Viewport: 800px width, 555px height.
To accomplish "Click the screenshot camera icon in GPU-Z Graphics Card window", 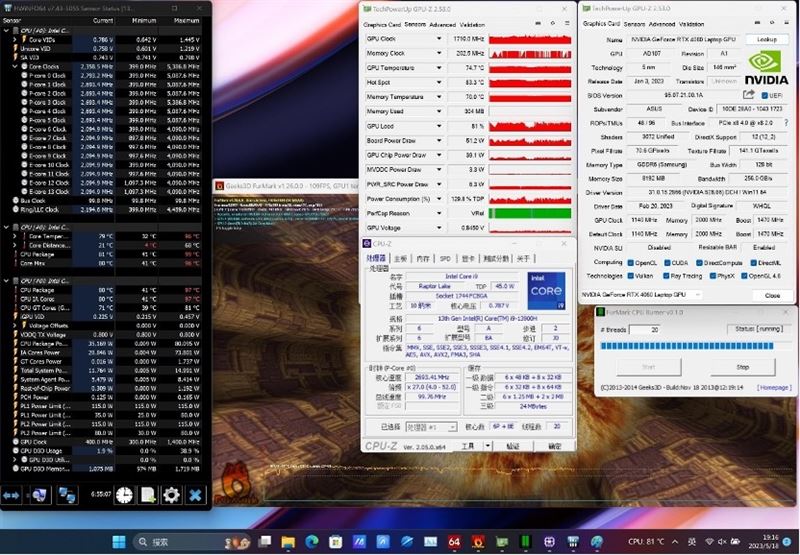I will [757, 23].
